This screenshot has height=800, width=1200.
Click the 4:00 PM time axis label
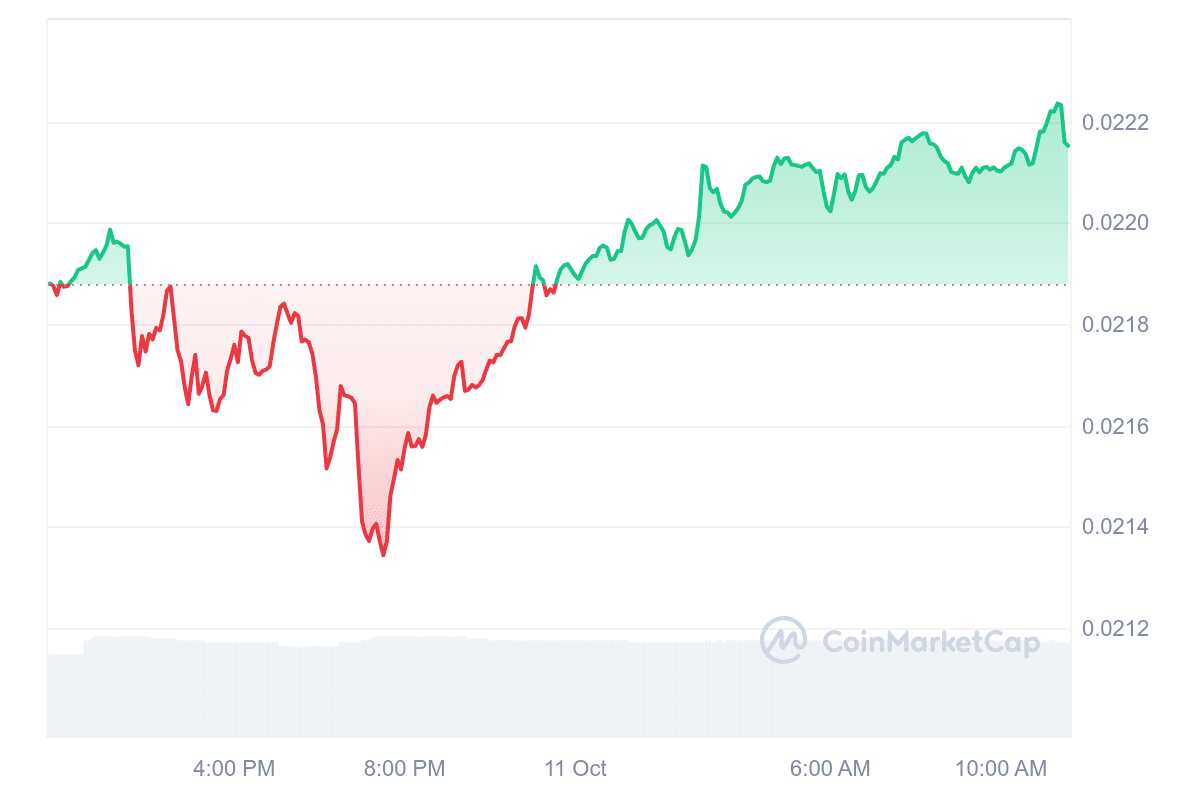click(x=234, y=769)
